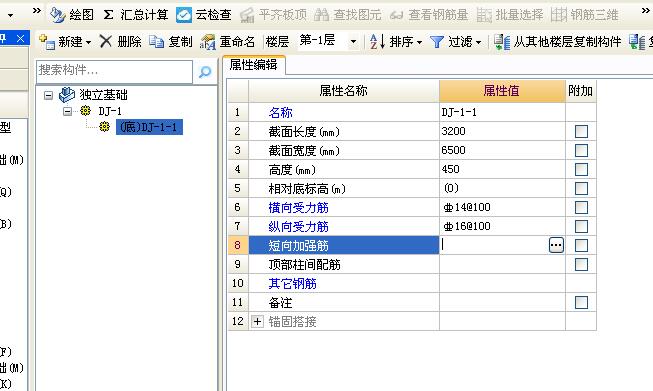653x391 pixels.
Task: Click gear icon beside (底)DJ-1-1
Action: click(104, 127)
